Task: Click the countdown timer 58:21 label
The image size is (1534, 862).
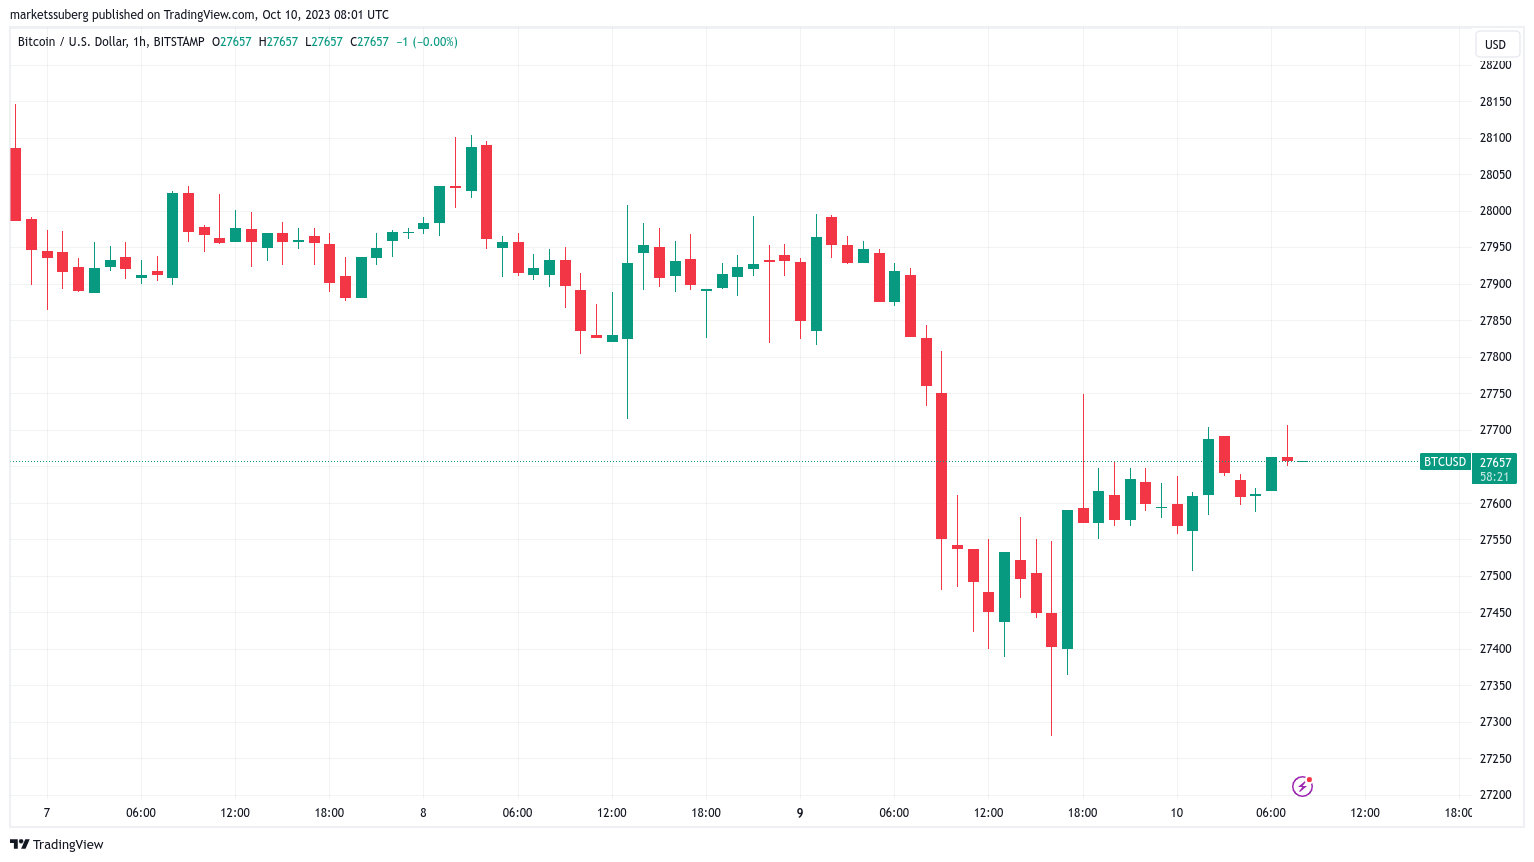Action: click(1495, 477)
